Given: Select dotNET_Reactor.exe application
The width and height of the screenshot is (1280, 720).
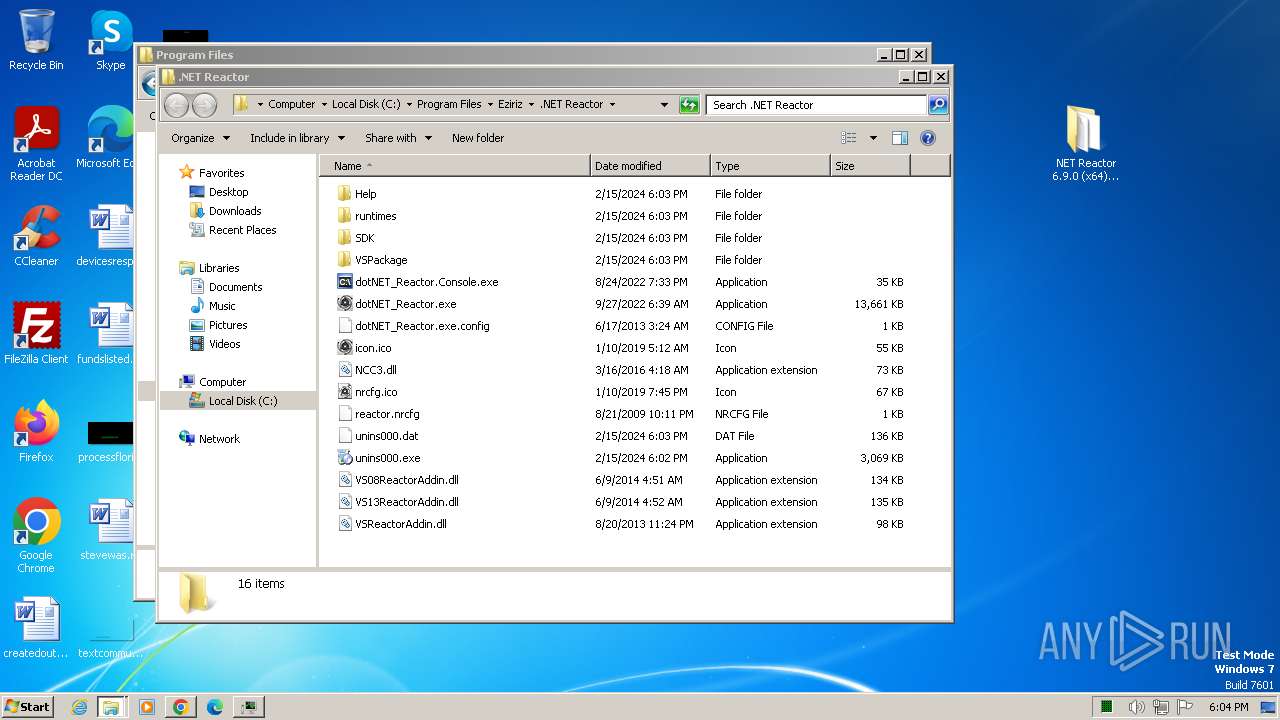Looking at the screenshot, I should [x=405, y=304].
